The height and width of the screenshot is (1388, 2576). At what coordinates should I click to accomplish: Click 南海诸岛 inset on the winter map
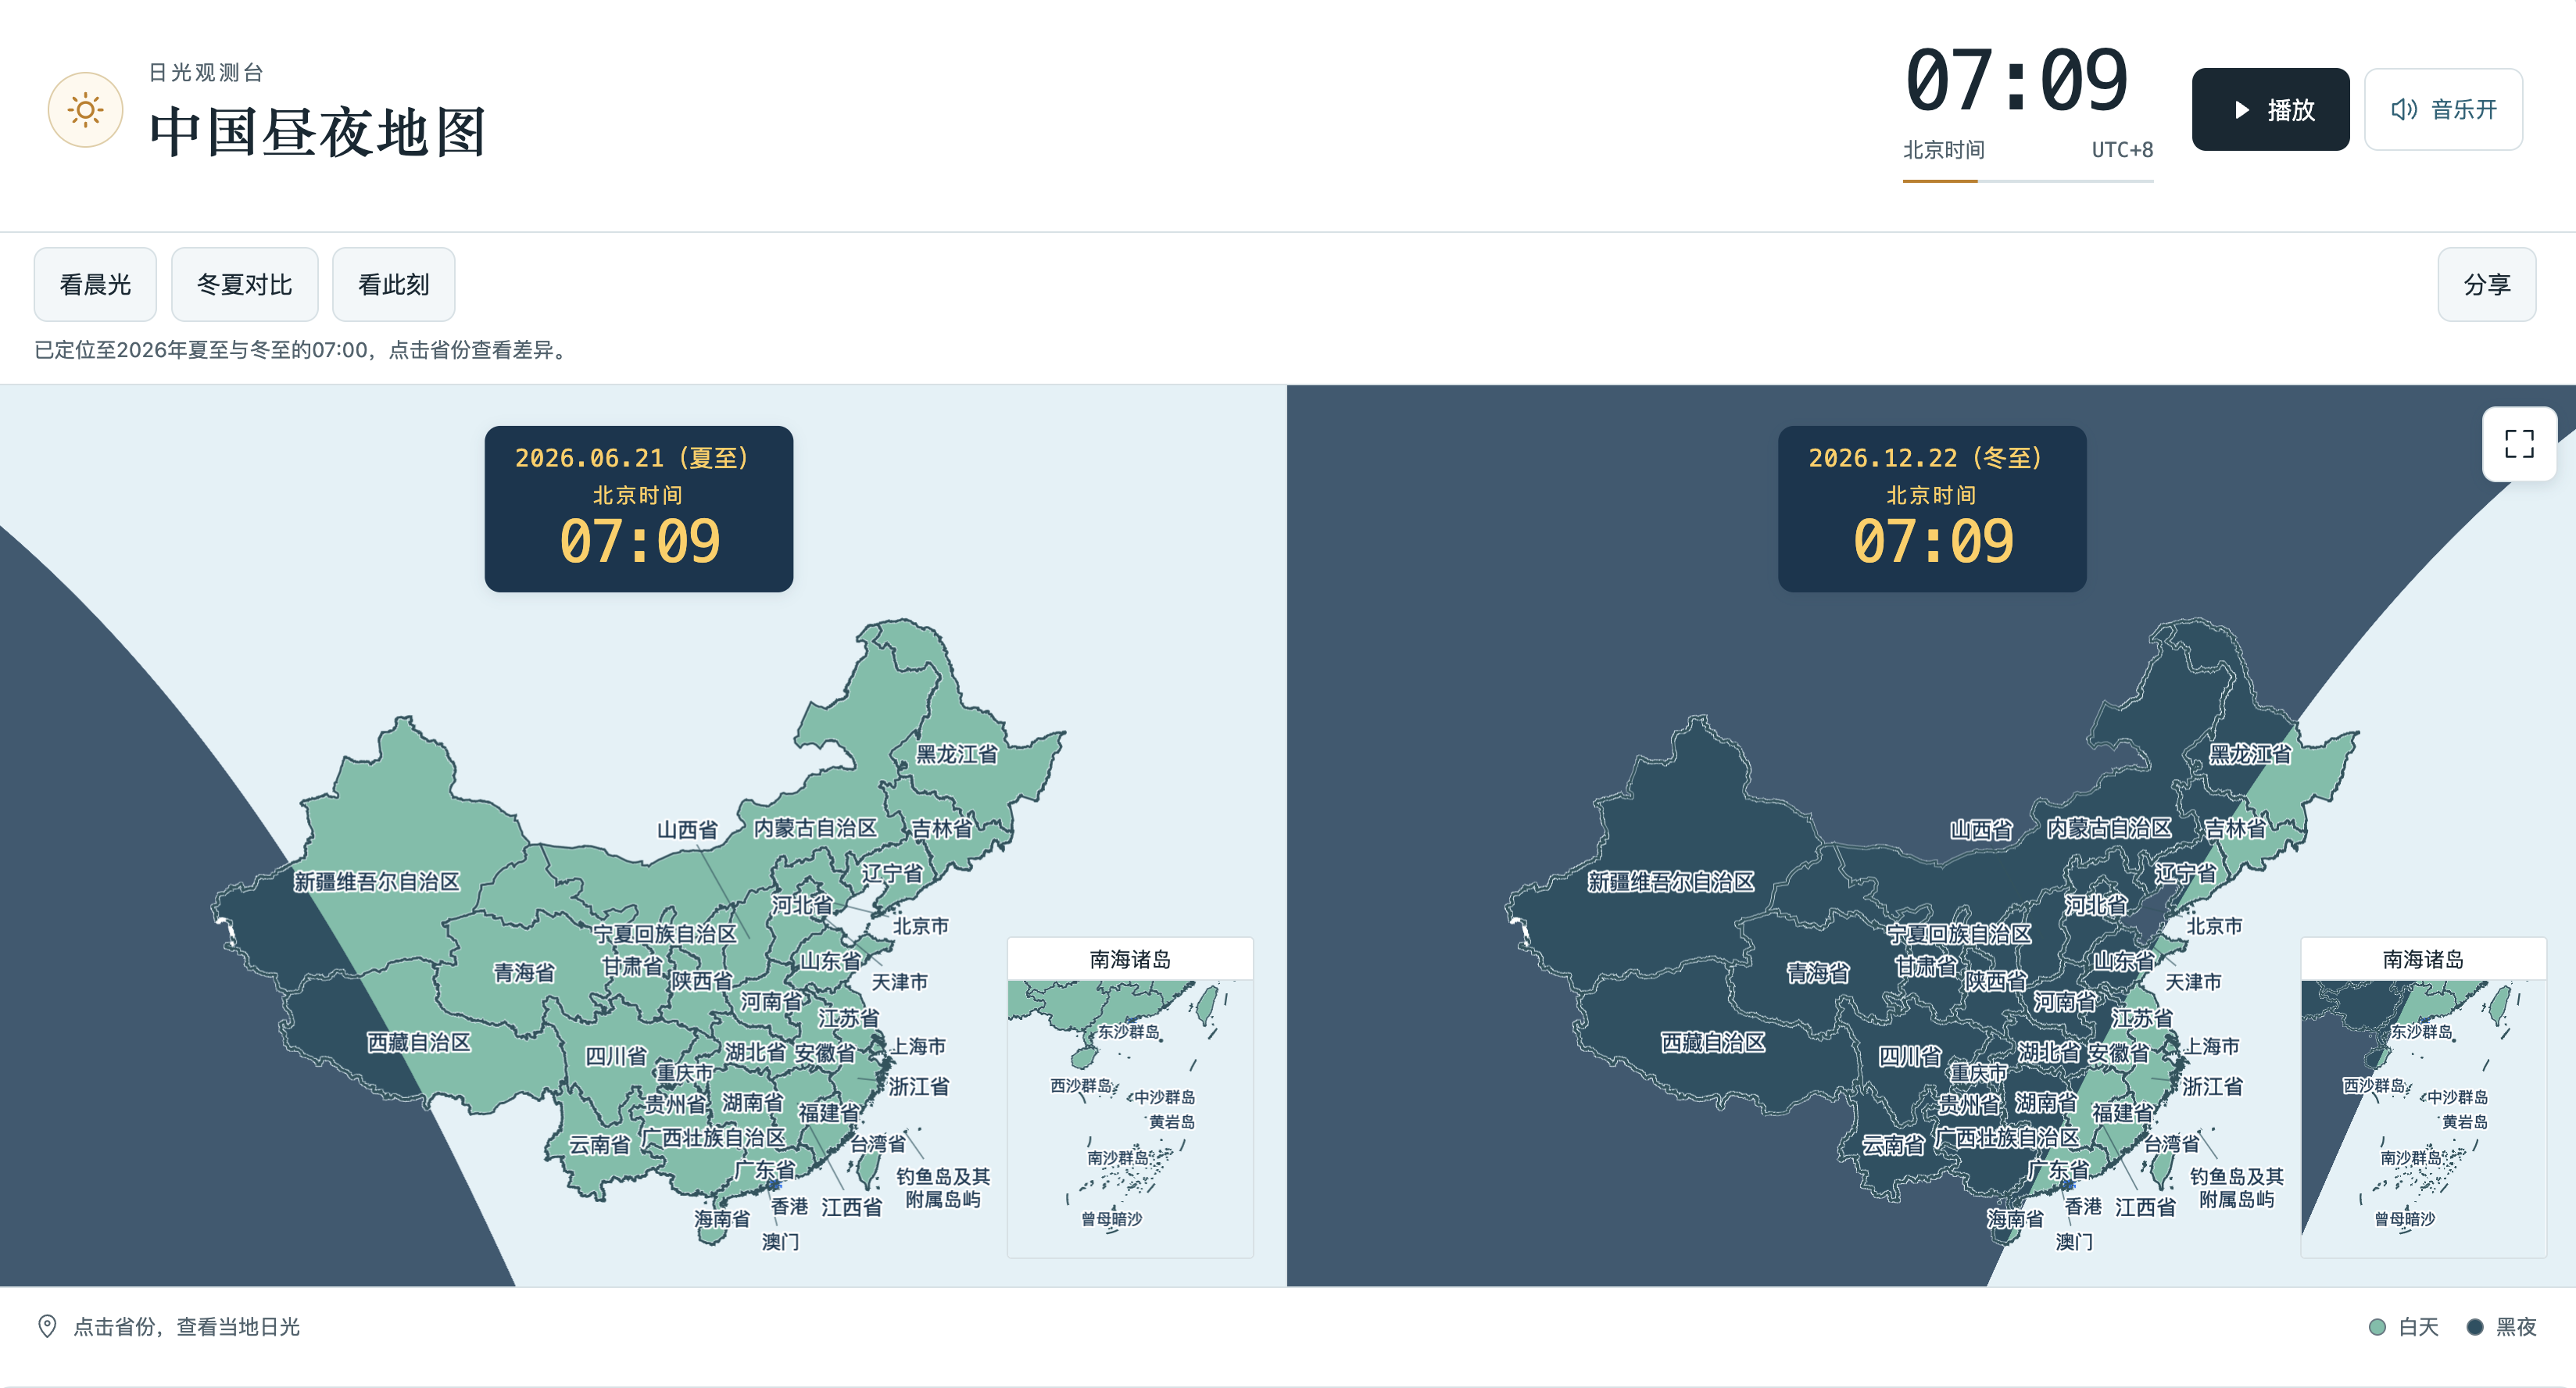pos(2423,1097)
